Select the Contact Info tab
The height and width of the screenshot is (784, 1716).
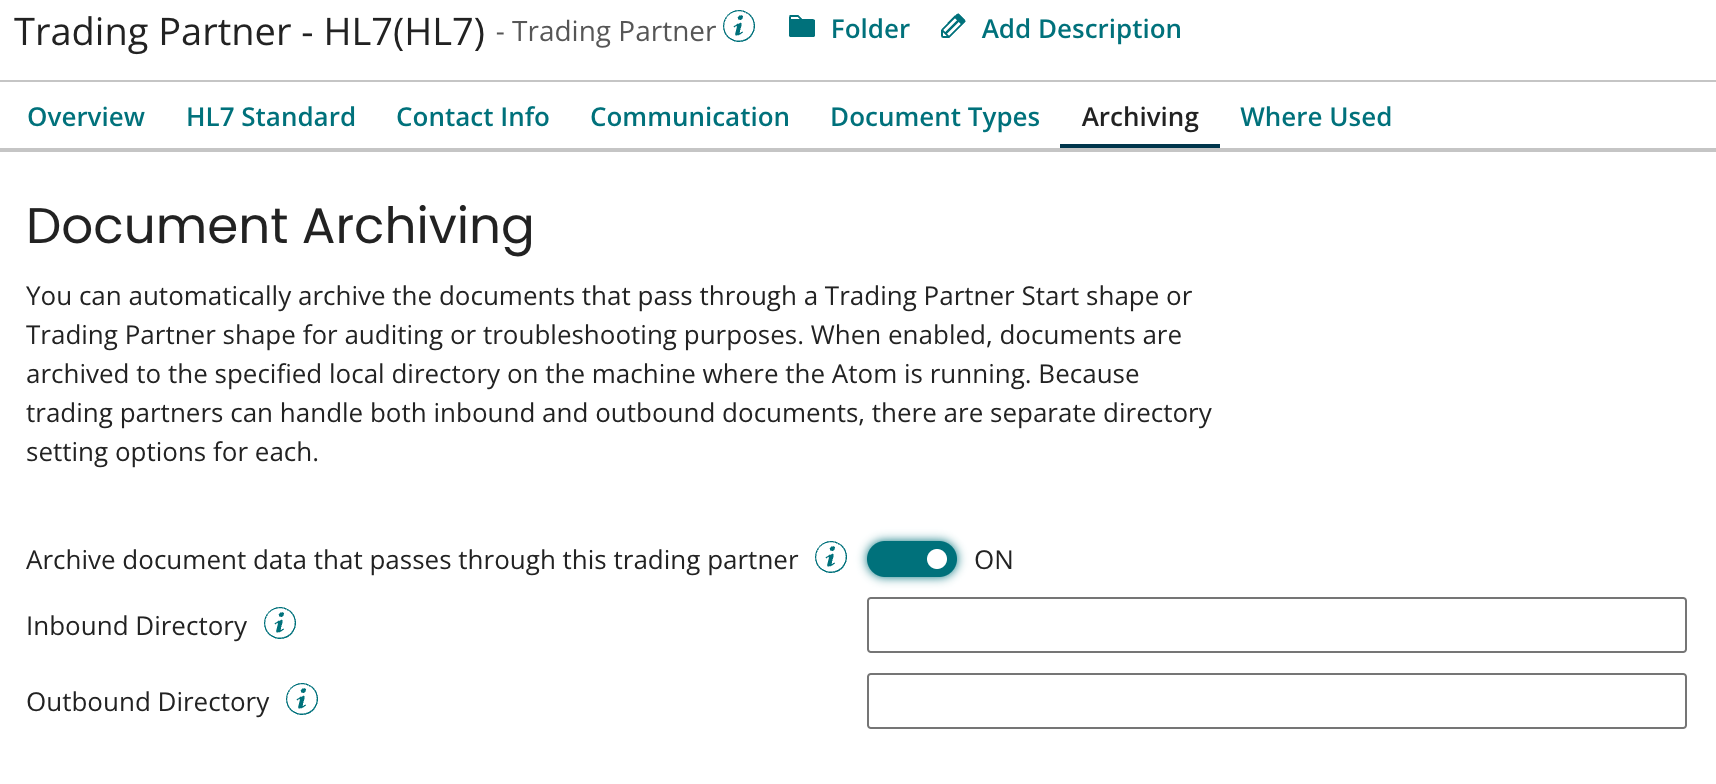(x=472, y=116)
